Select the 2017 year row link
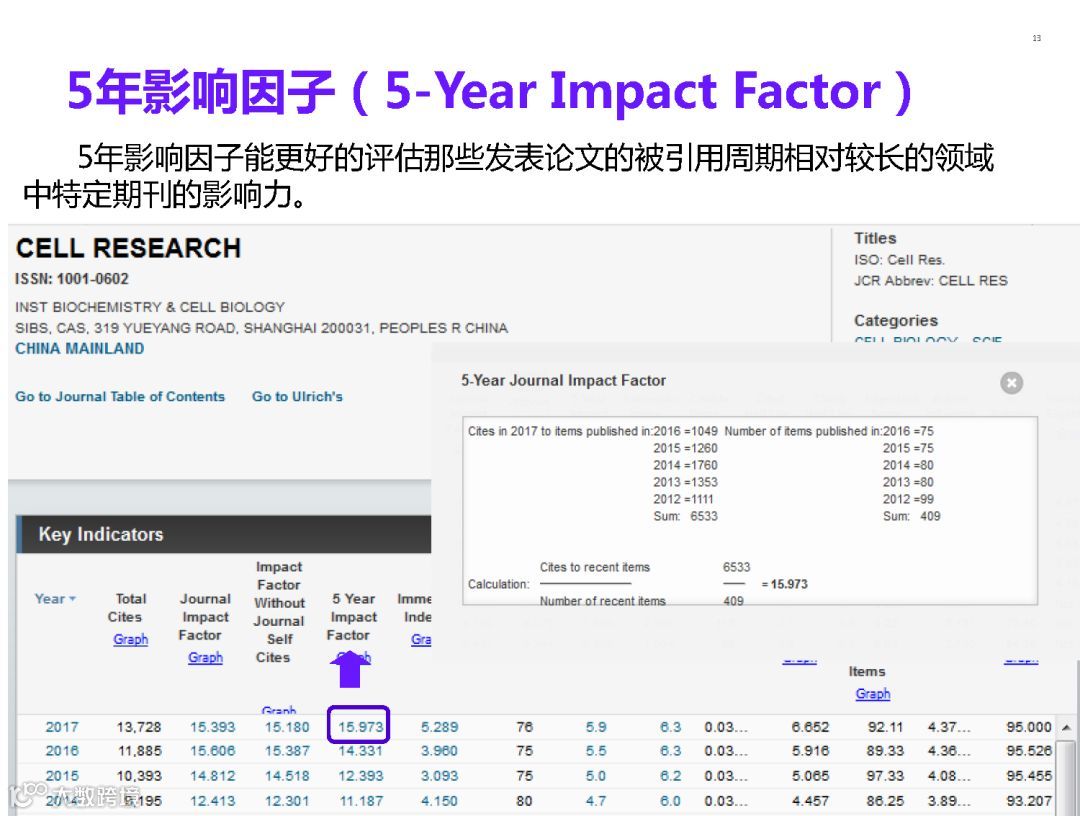This screenshot has height=816, width=1080. (x=62, y=727)
